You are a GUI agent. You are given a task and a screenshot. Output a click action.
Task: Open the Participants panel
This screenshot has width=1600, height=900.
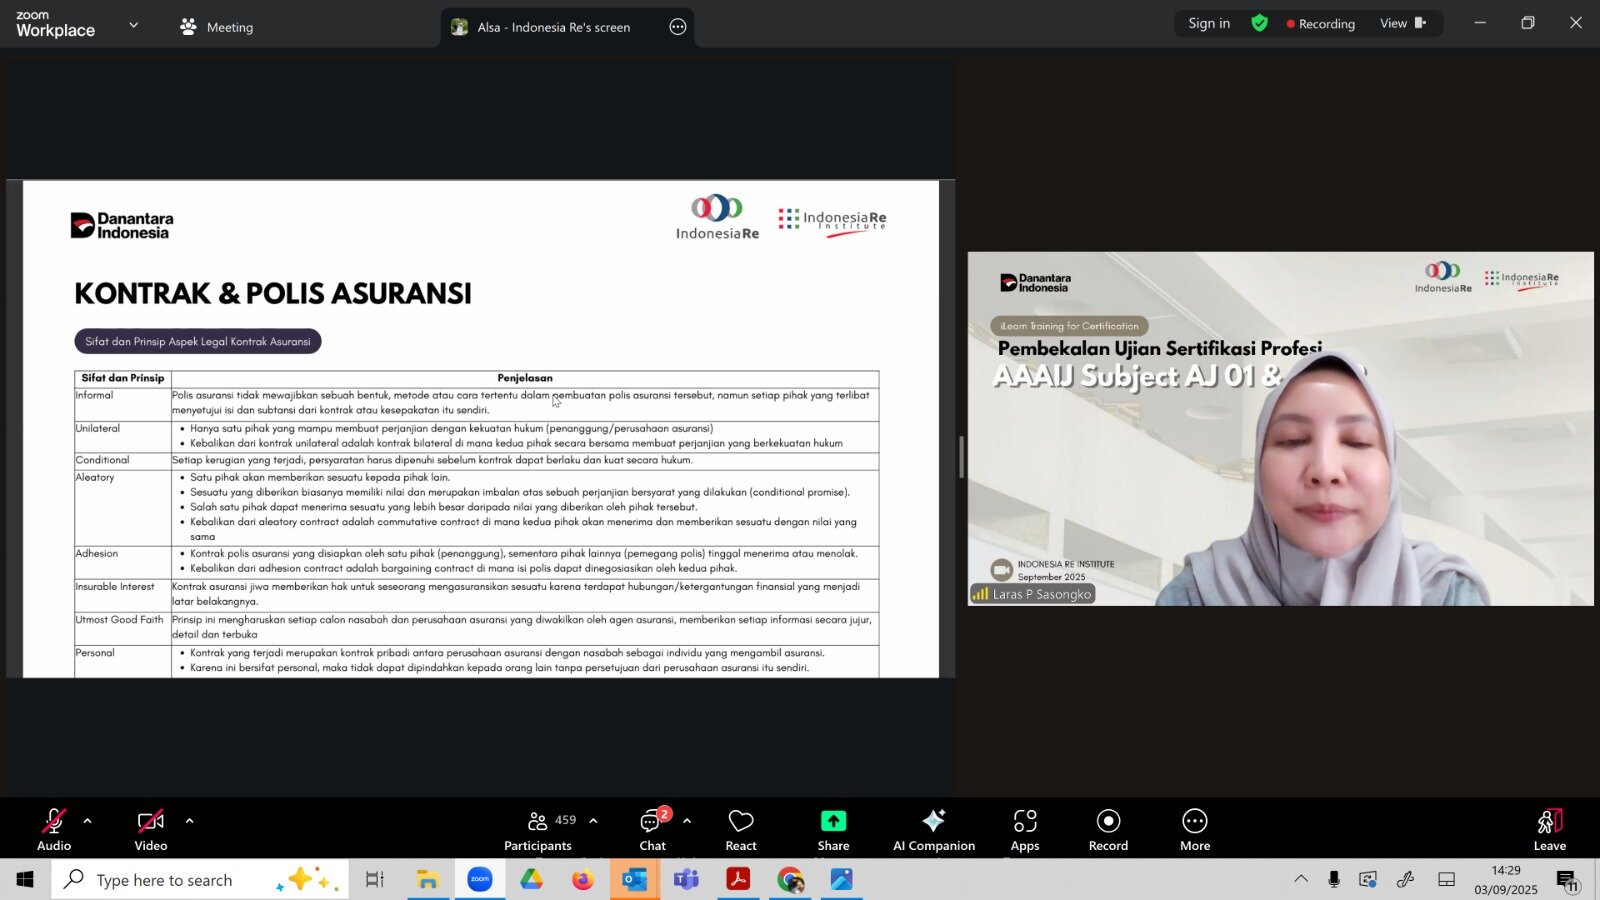click(538, 829)
